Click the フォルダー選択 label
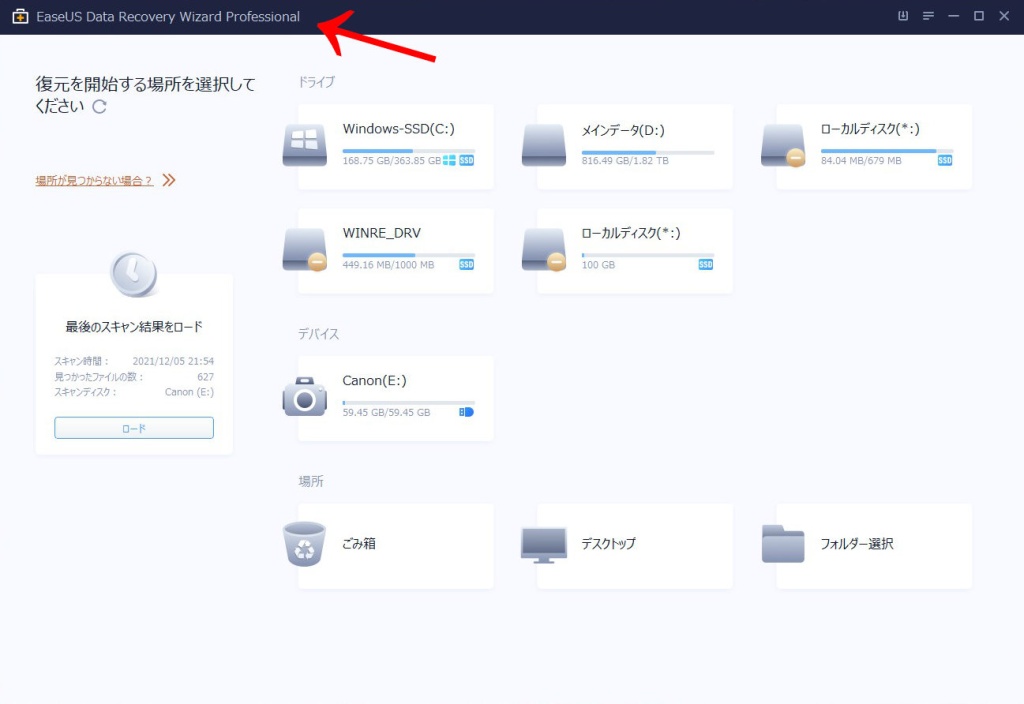1024x704 pixels. [x=857, y=543]
